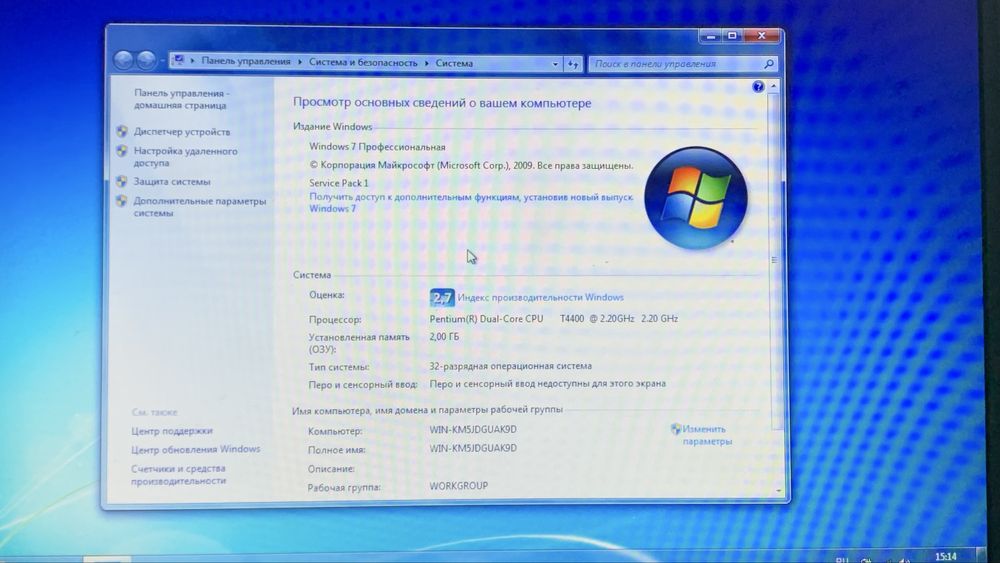
Task: Click Компьютер value WIN-KM5JDGUAK9D
Action: 473,430
